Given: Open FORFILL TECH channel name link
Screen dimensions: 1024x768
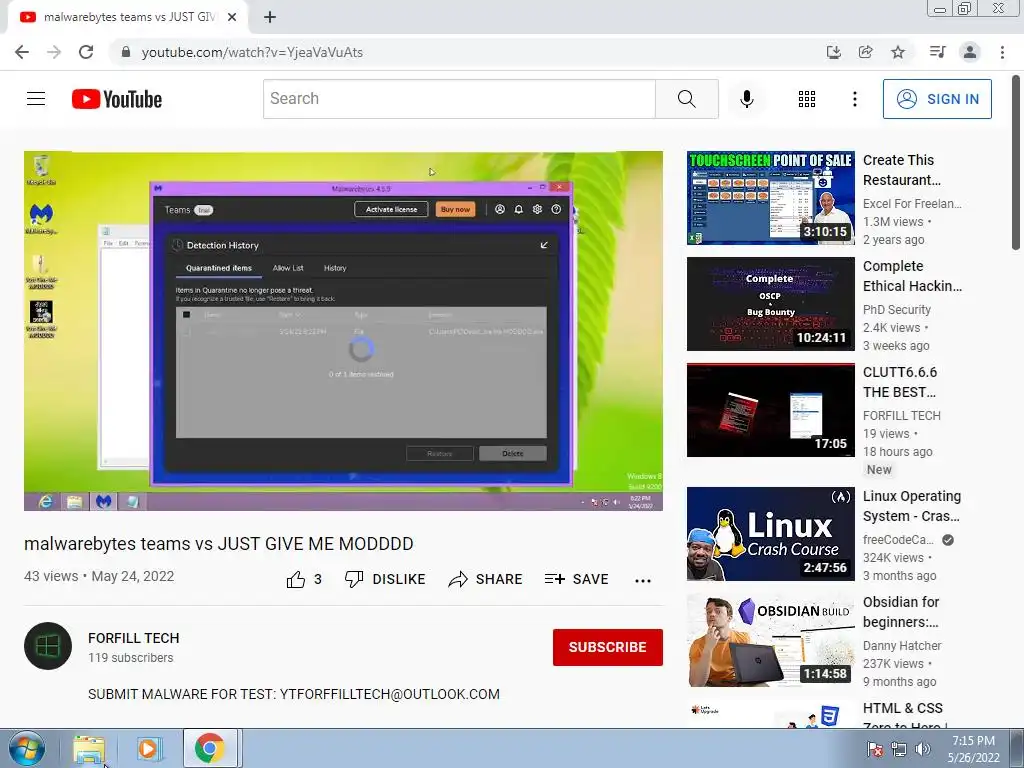Looking at the screenshot, I should (x=133, y=638).
